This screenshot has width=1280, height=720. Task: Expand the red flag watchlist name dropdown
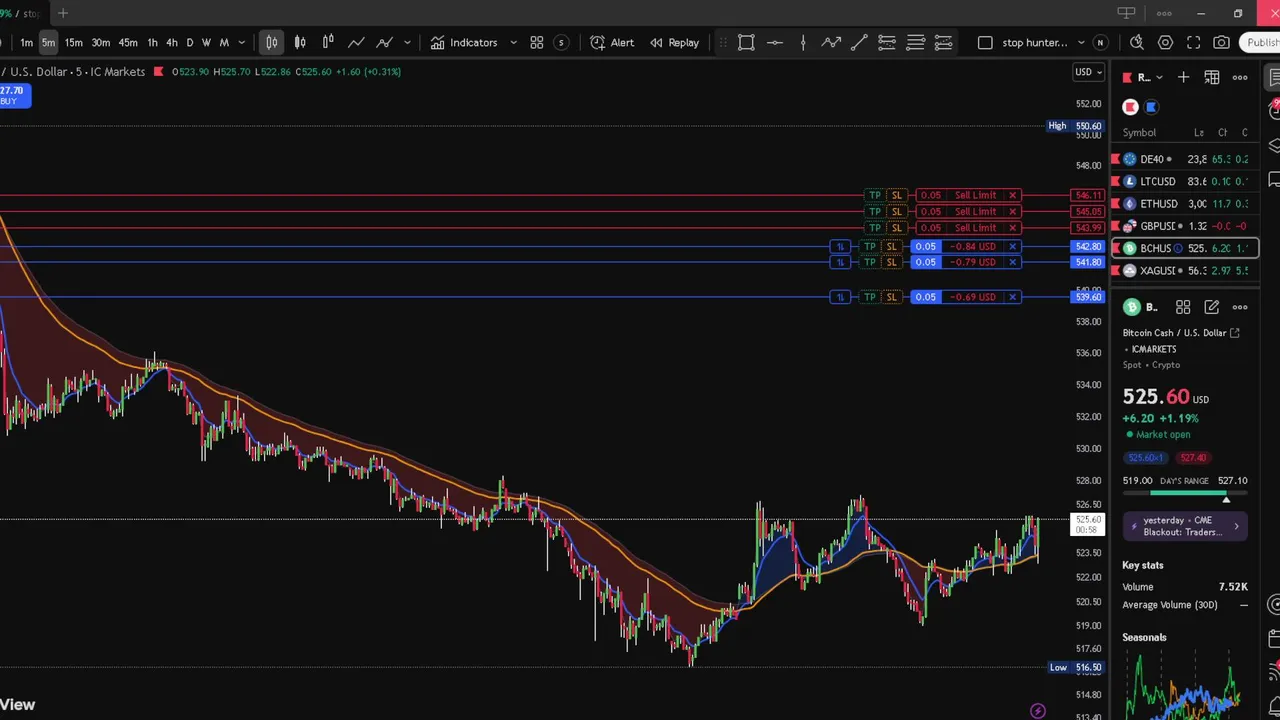(x=1159, y=77)
